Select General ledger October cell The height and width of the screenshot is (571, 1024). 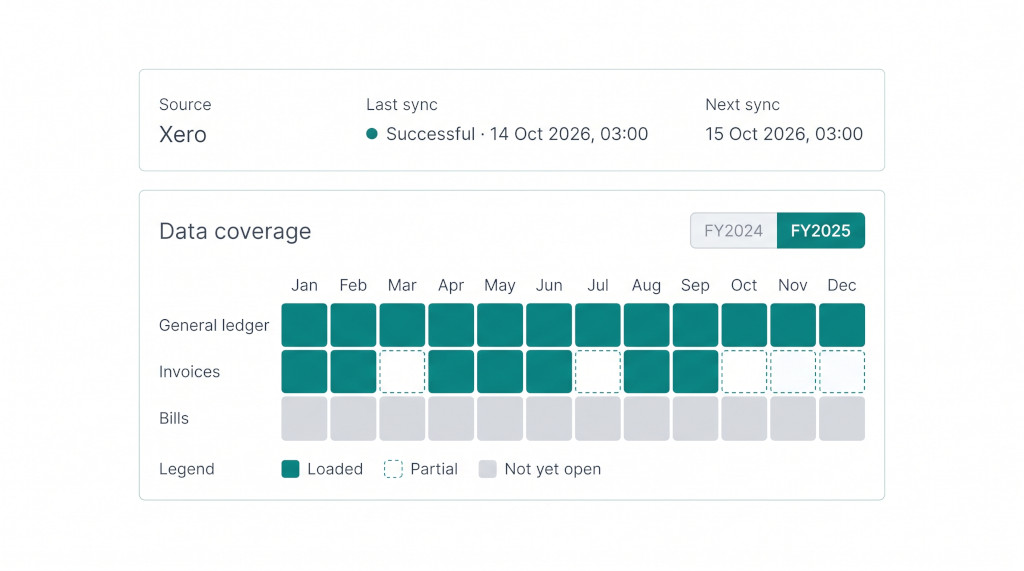[744, 325]
